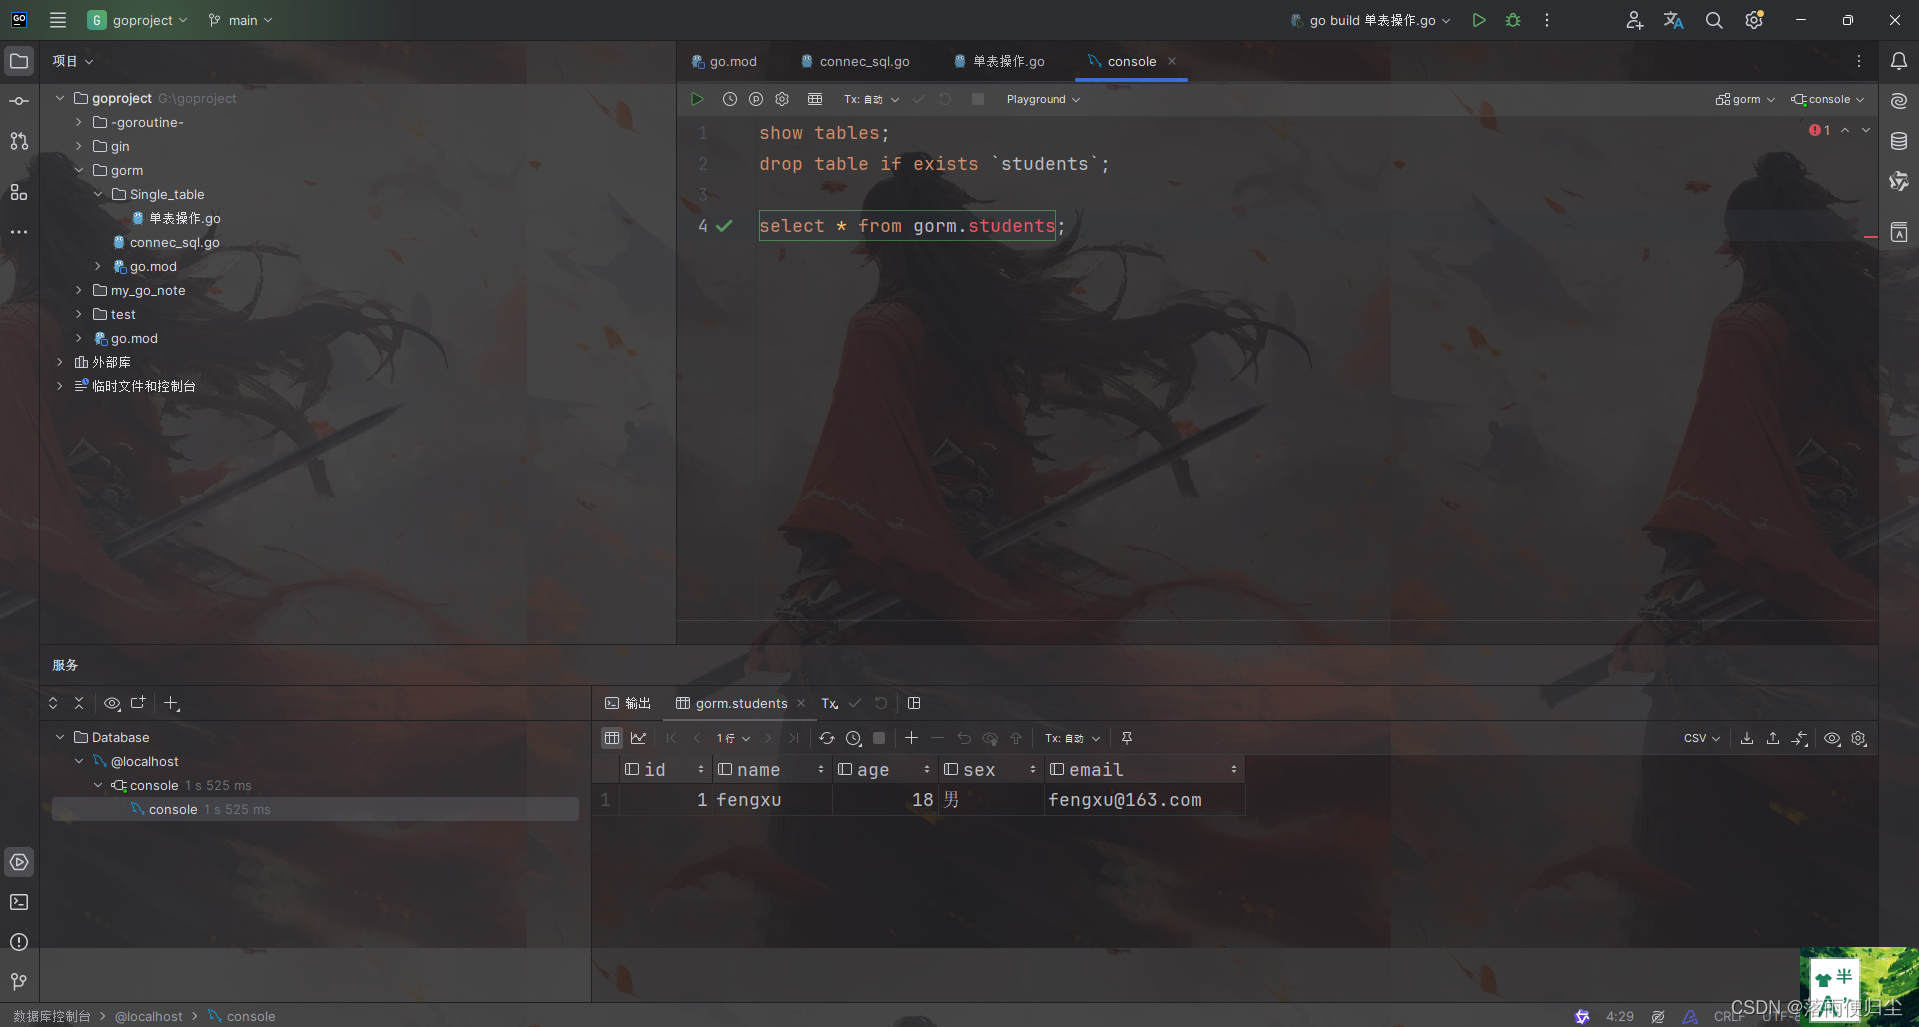Open the Project tool window icon
Image resolution: width=1919 pixels, height=1027 pixels.
tap(19, 61)
